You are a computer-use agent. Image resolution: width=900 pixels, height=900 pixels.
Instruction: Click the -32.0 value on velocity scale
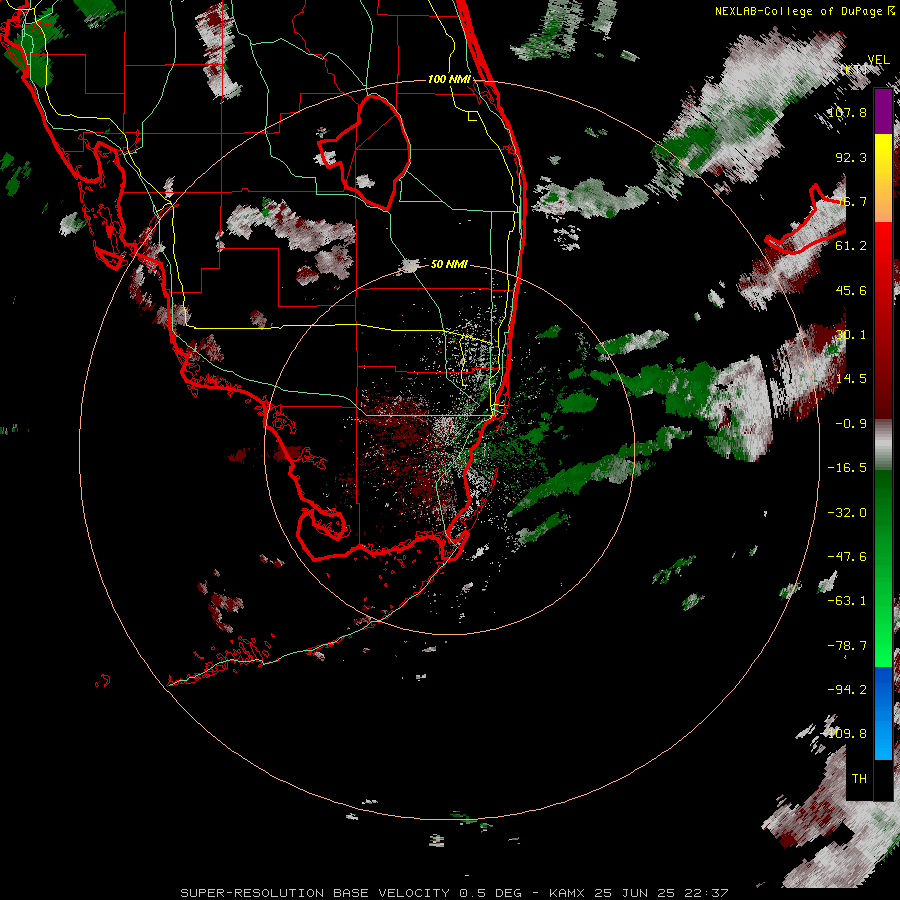[847, 513]
